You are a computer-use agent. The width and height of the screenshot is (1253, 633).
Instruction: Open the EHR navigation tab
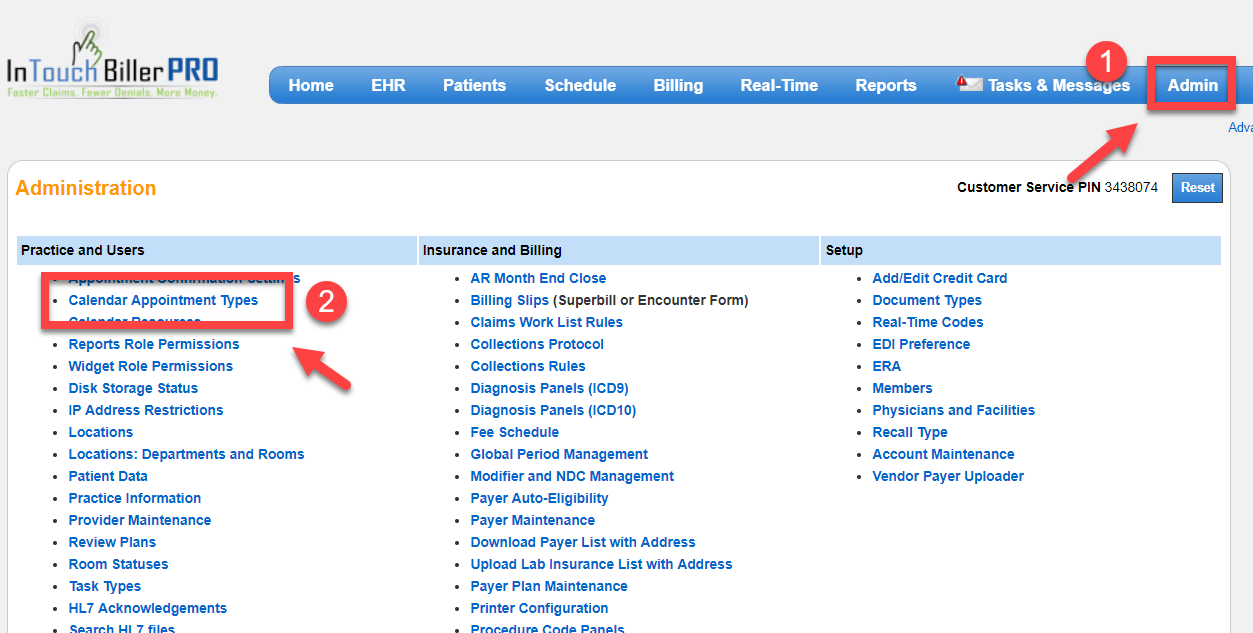(x=388, y=85)
